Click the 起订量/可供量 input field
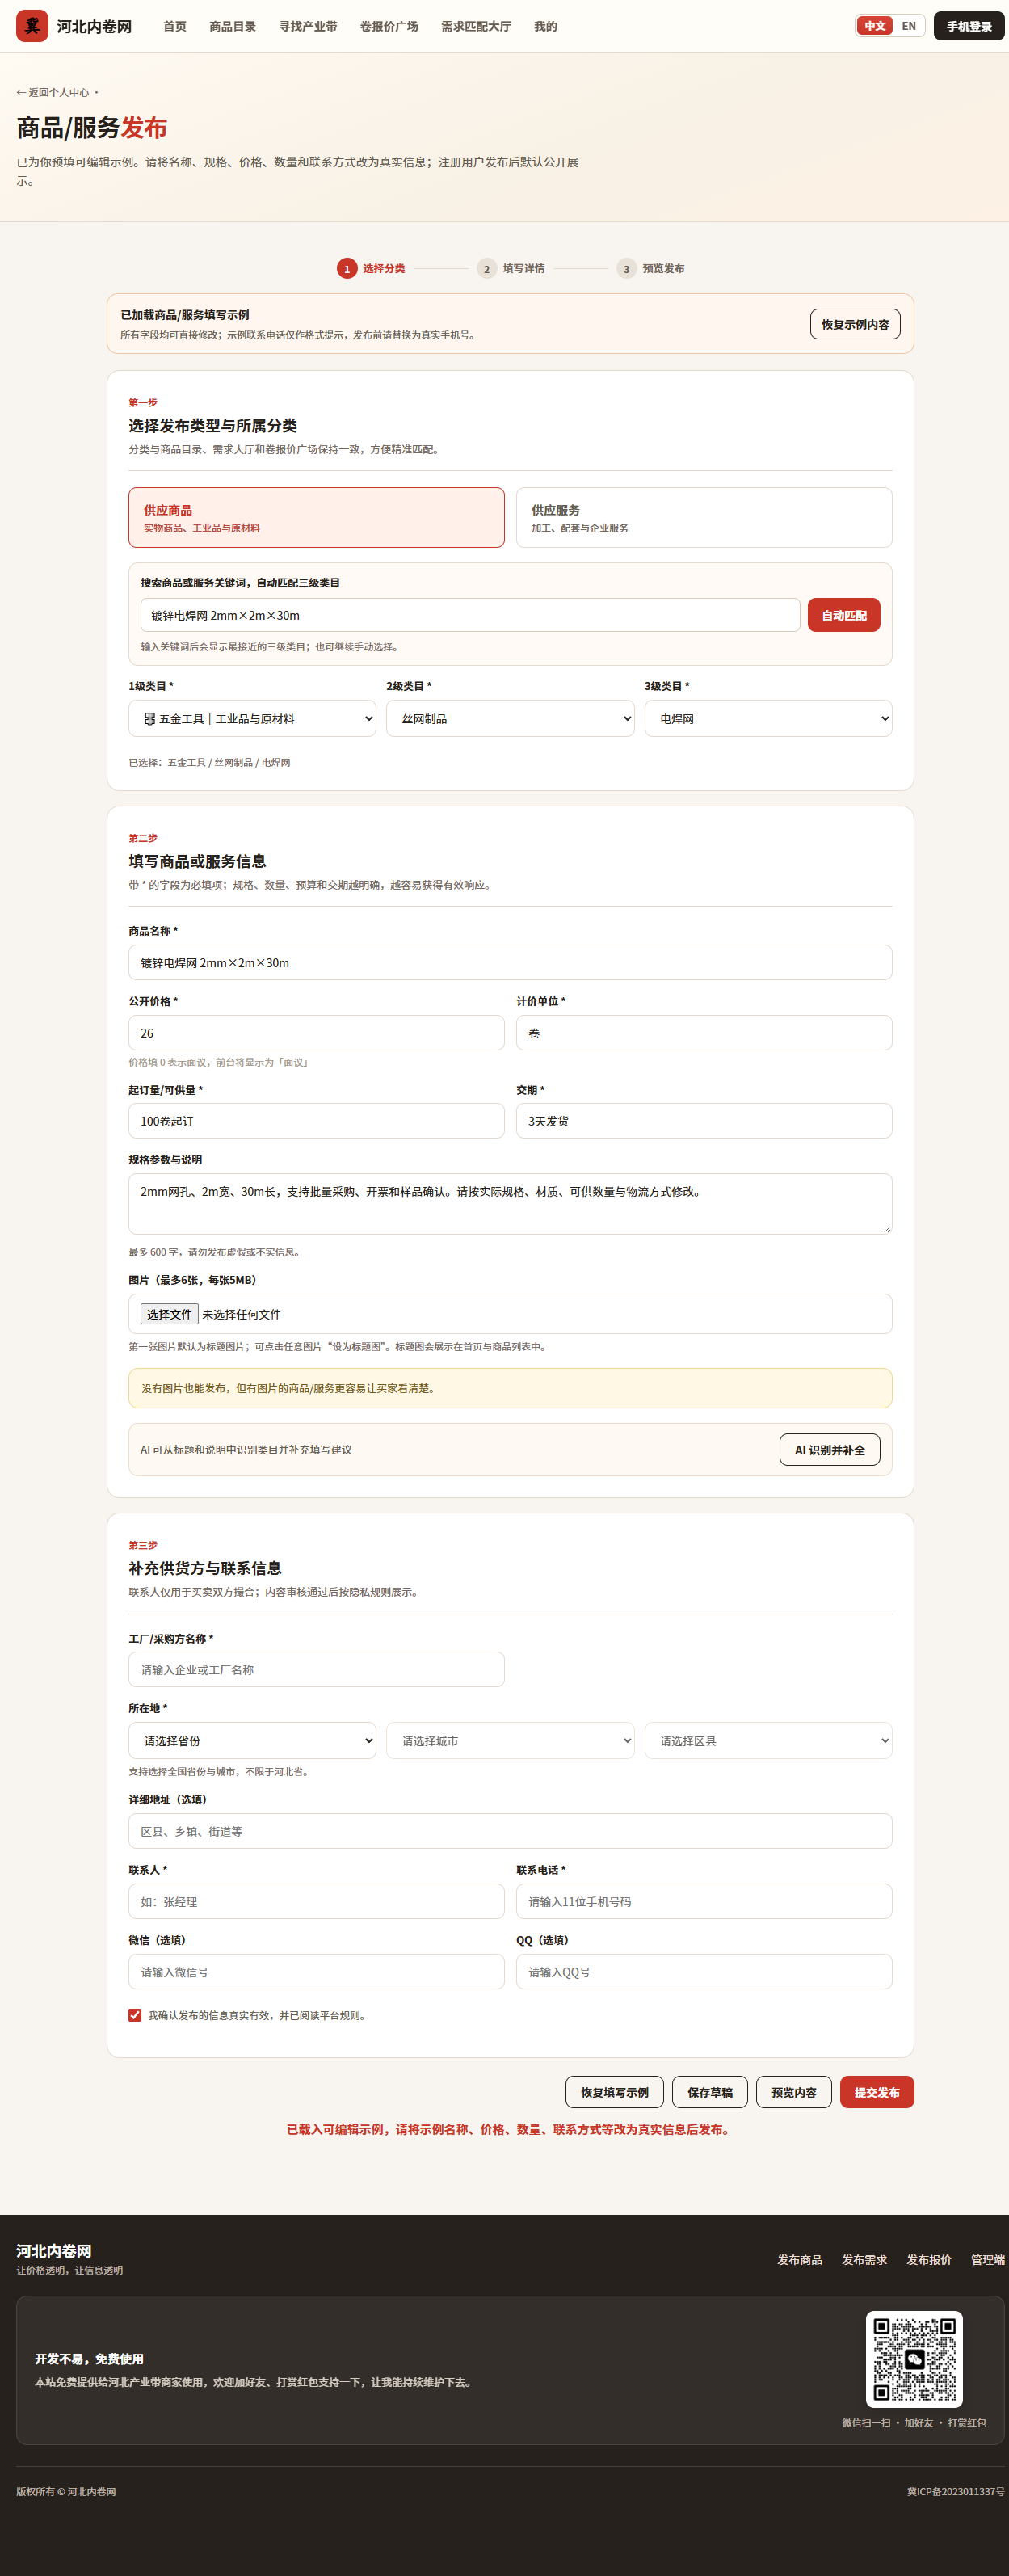This screenshot has height=2576, width=1009. [x=316, y=1120]
